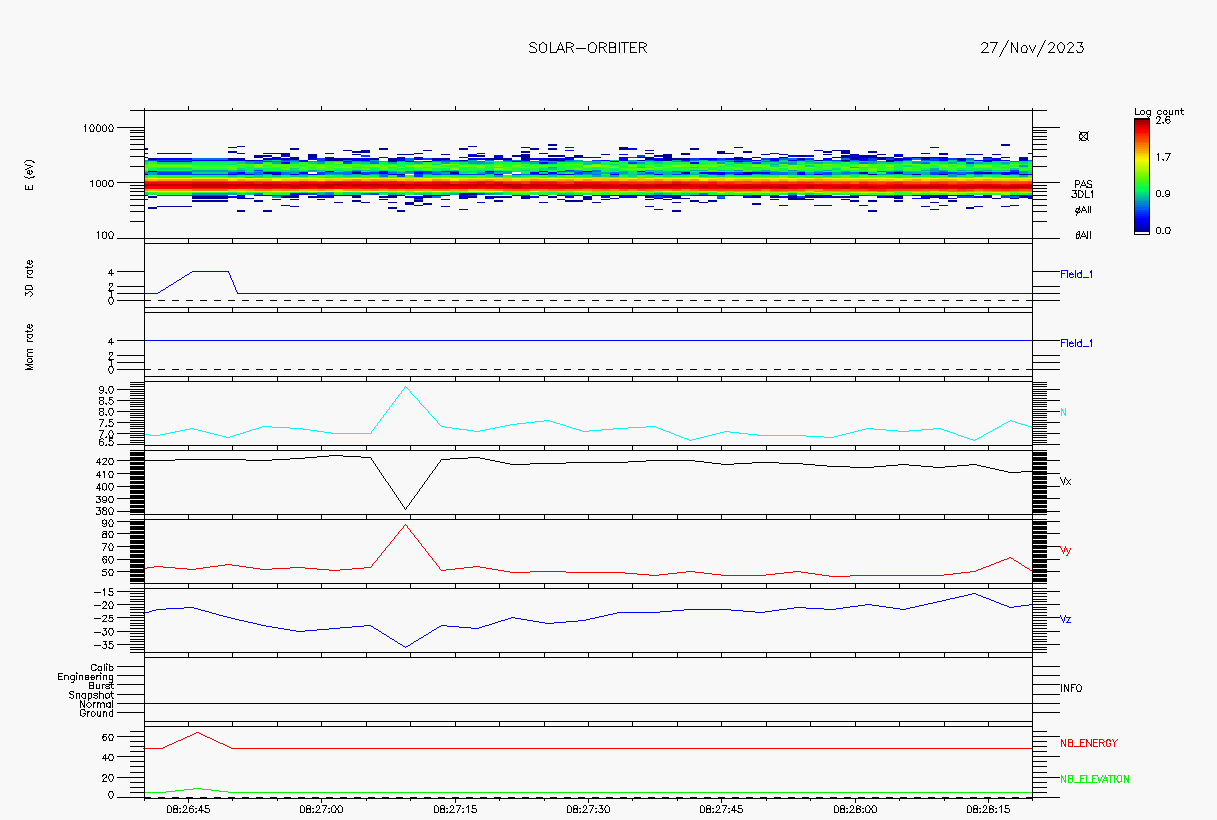1217x820 pixels.
Task: Click the Burst mode label
Action: 101,686
